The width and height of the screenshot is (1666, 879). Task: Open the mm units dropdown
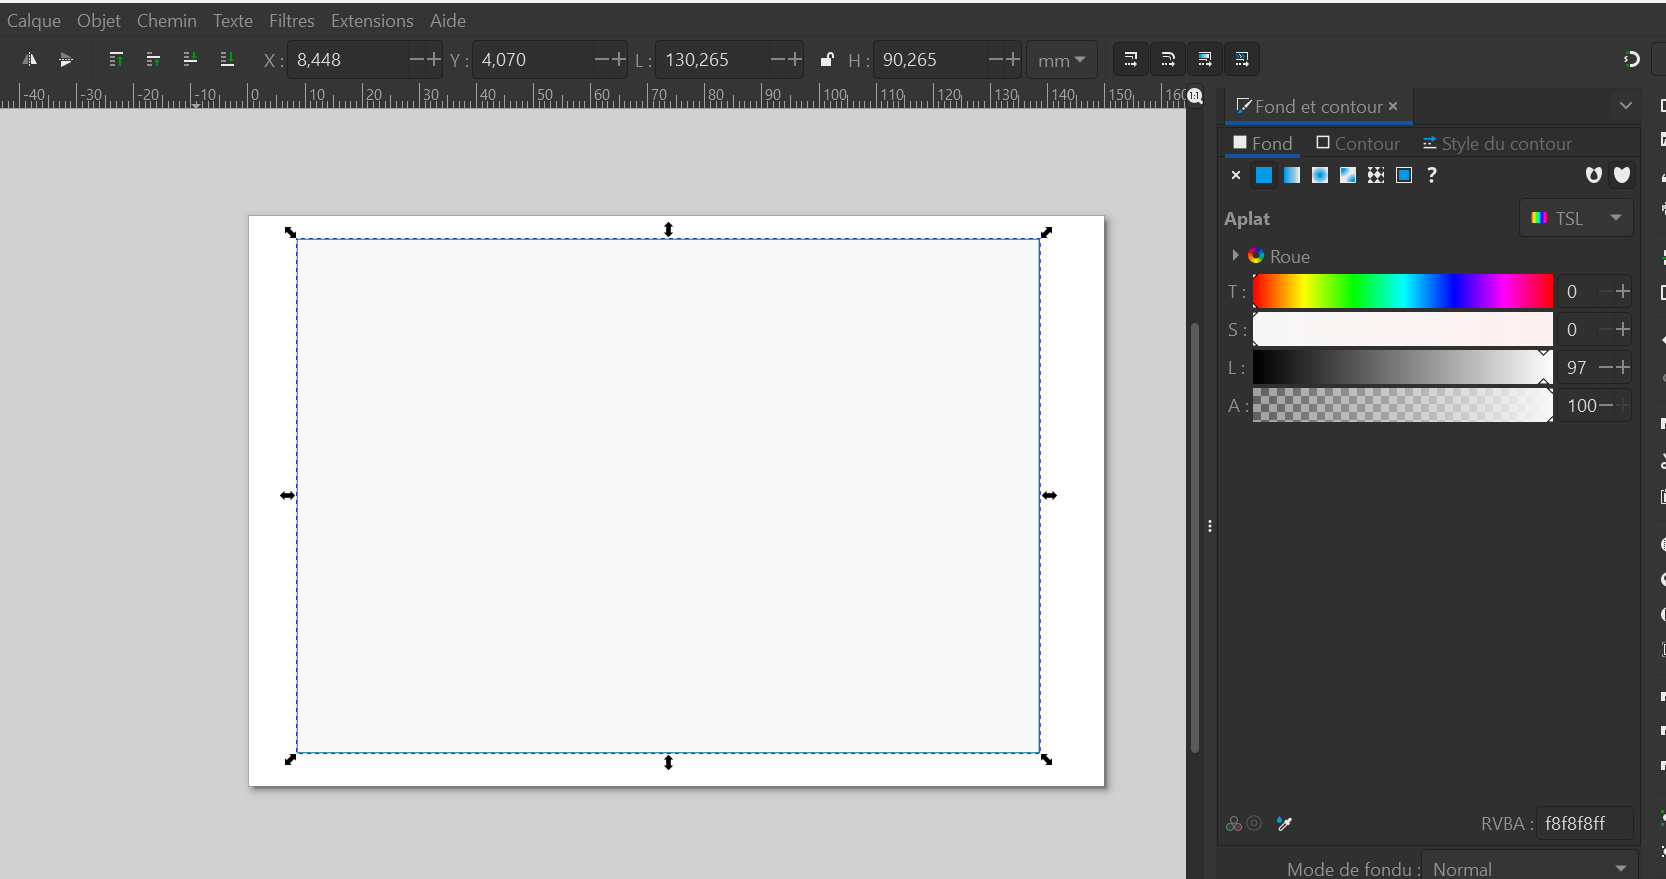coord(1062,60)
